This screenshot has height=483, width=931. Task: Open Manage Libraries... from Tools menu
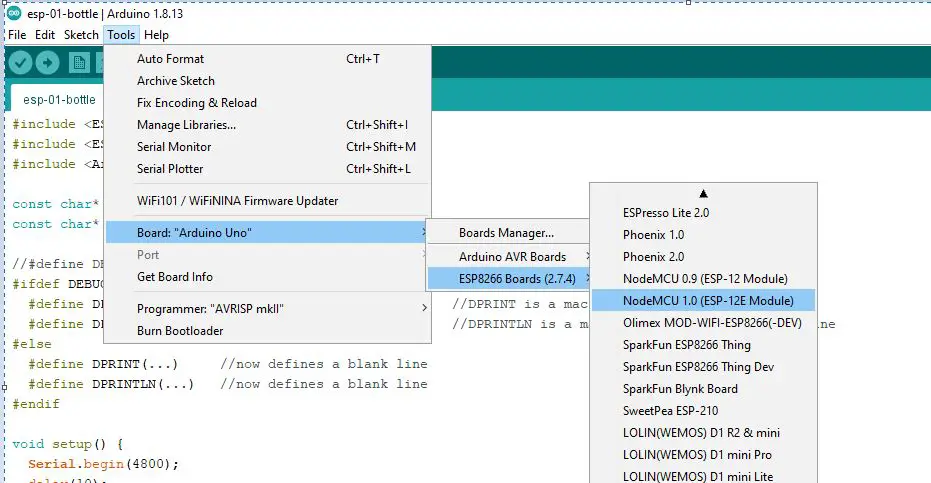click(x=267, y=125)
